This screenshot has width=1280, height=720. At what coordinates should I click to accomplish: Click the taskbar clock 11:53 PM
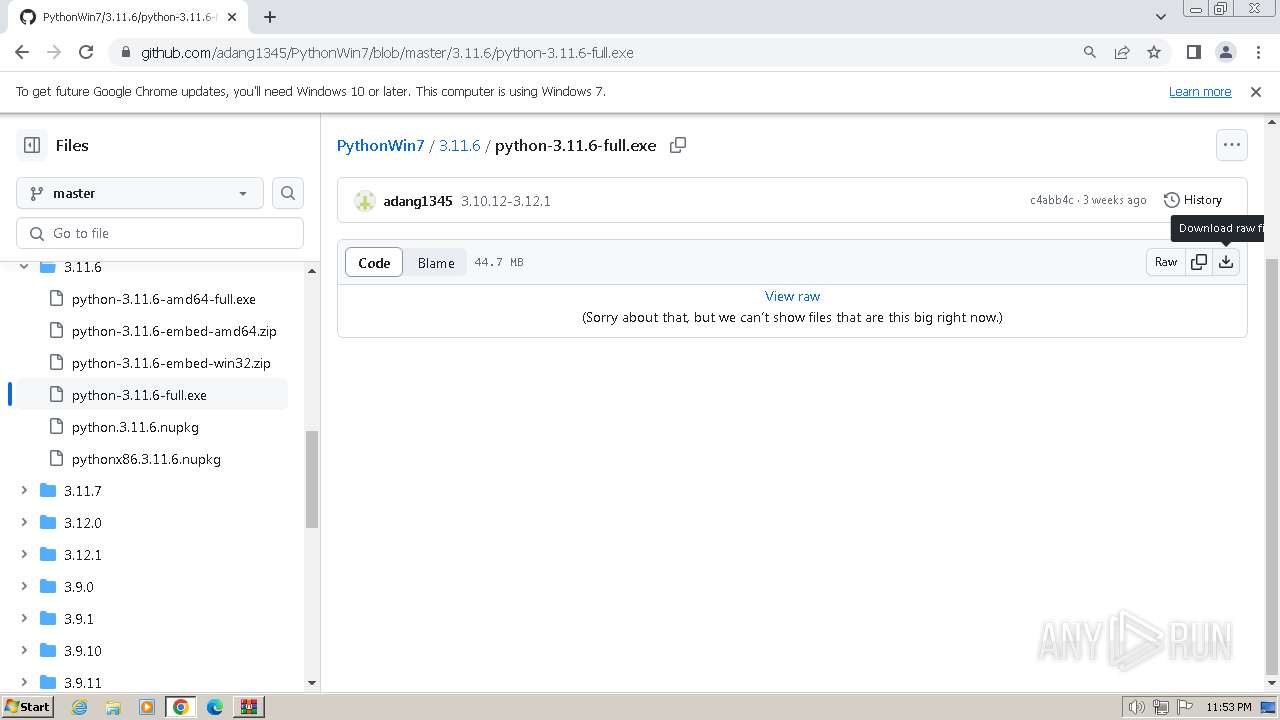click(1228, 707)
